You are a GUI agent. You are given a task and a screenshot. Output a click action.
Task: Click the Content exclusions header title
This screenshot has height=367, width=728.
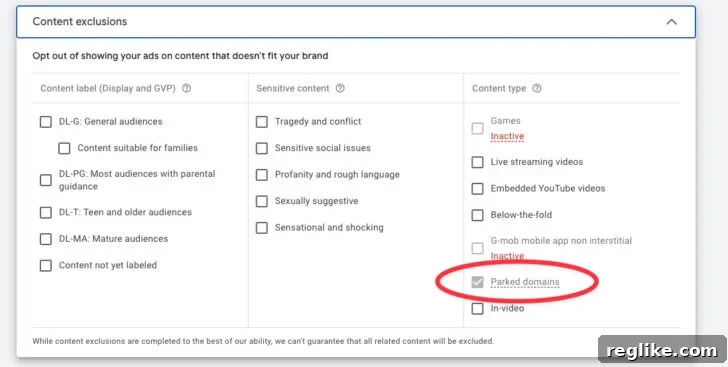pyautogui.click(x=80, y=21)
